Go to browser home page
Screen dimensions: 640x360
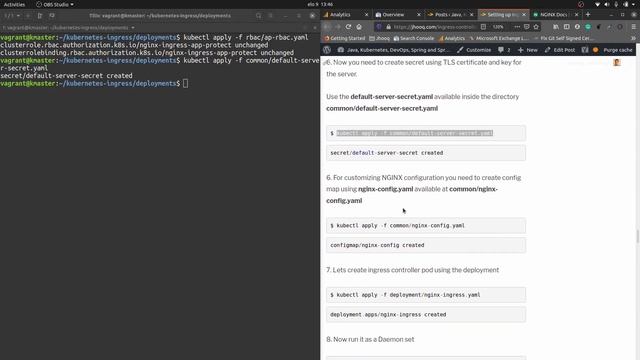[359, 27]
